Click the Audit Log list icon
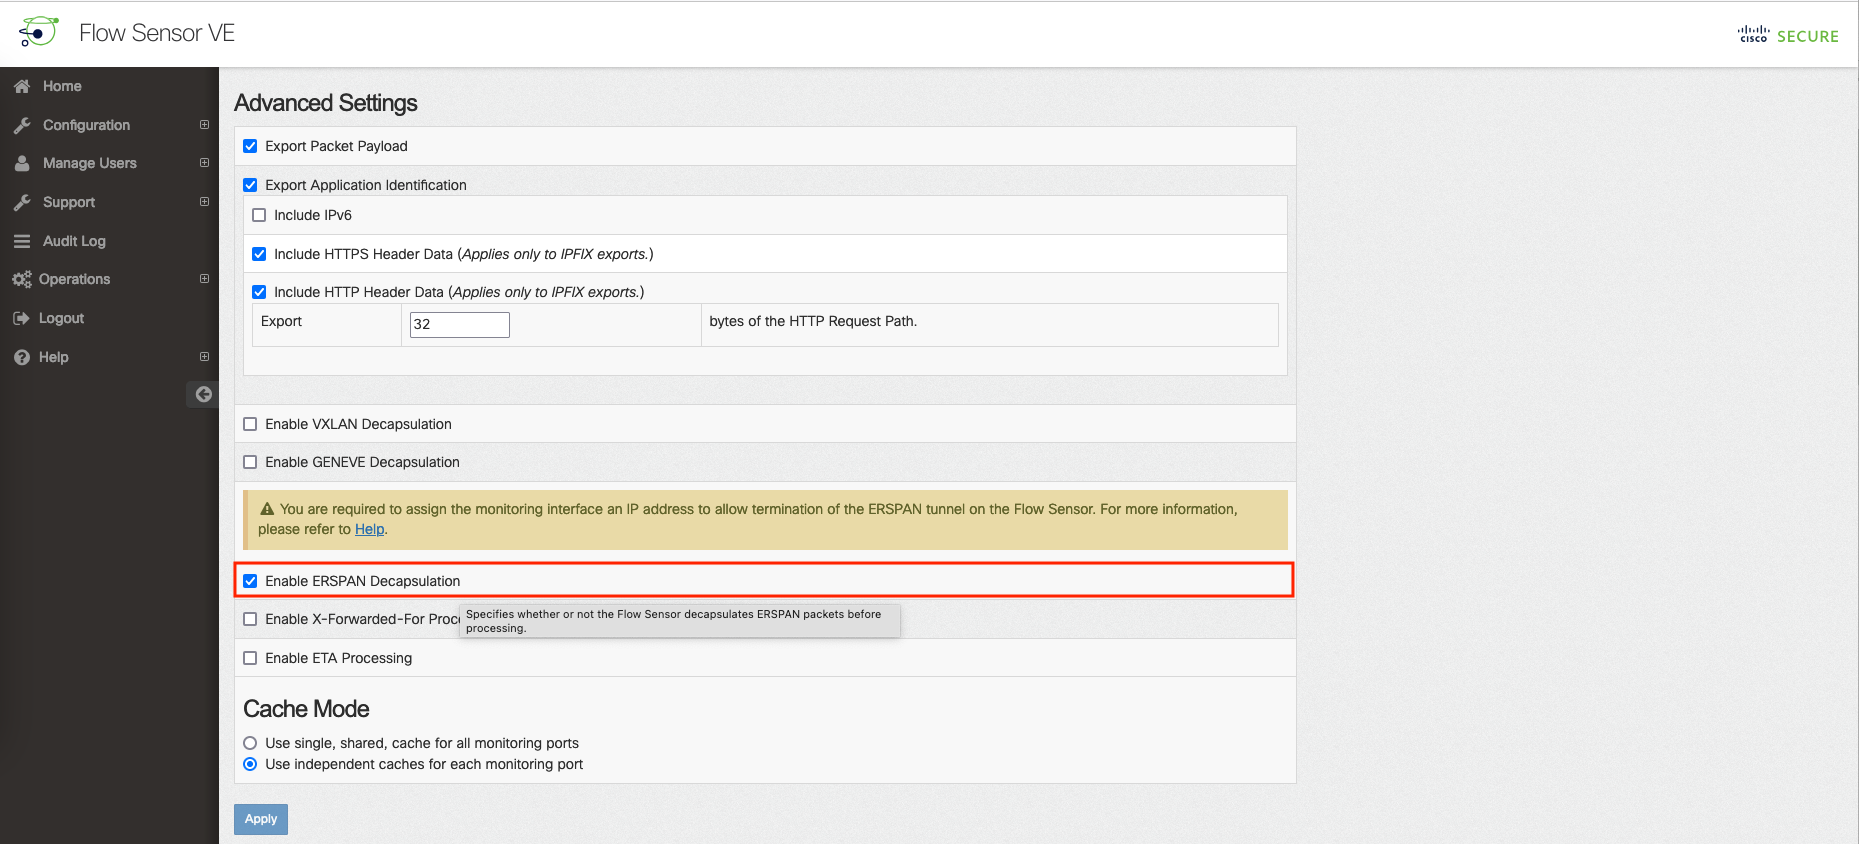The width and height of the screenshot is (1859, 844). pos(22,241)
